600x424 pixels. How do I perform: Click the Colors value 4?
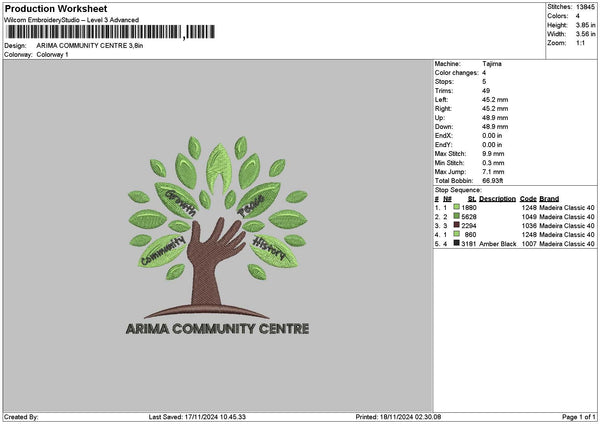coord(577,16)
